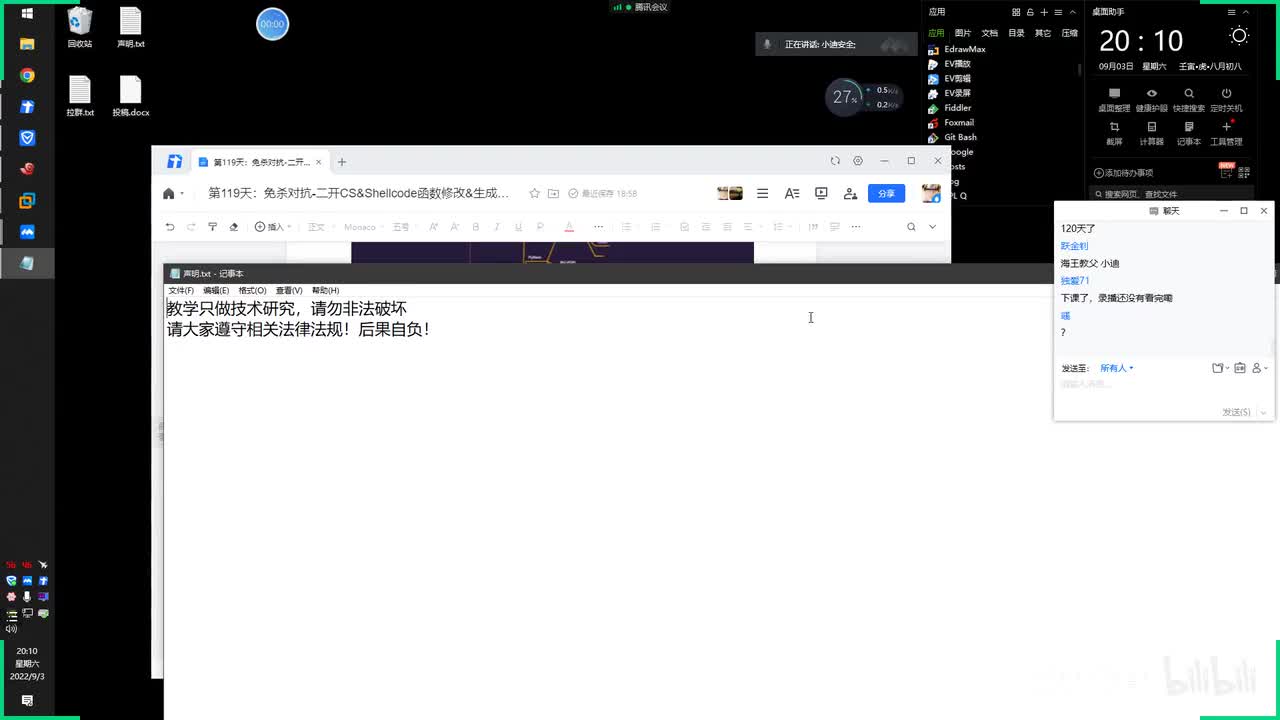The width and height of the screenshot is (1280, 720).
Task: Collapse the 应用 panel with chevron
Action: (1072, 12)
